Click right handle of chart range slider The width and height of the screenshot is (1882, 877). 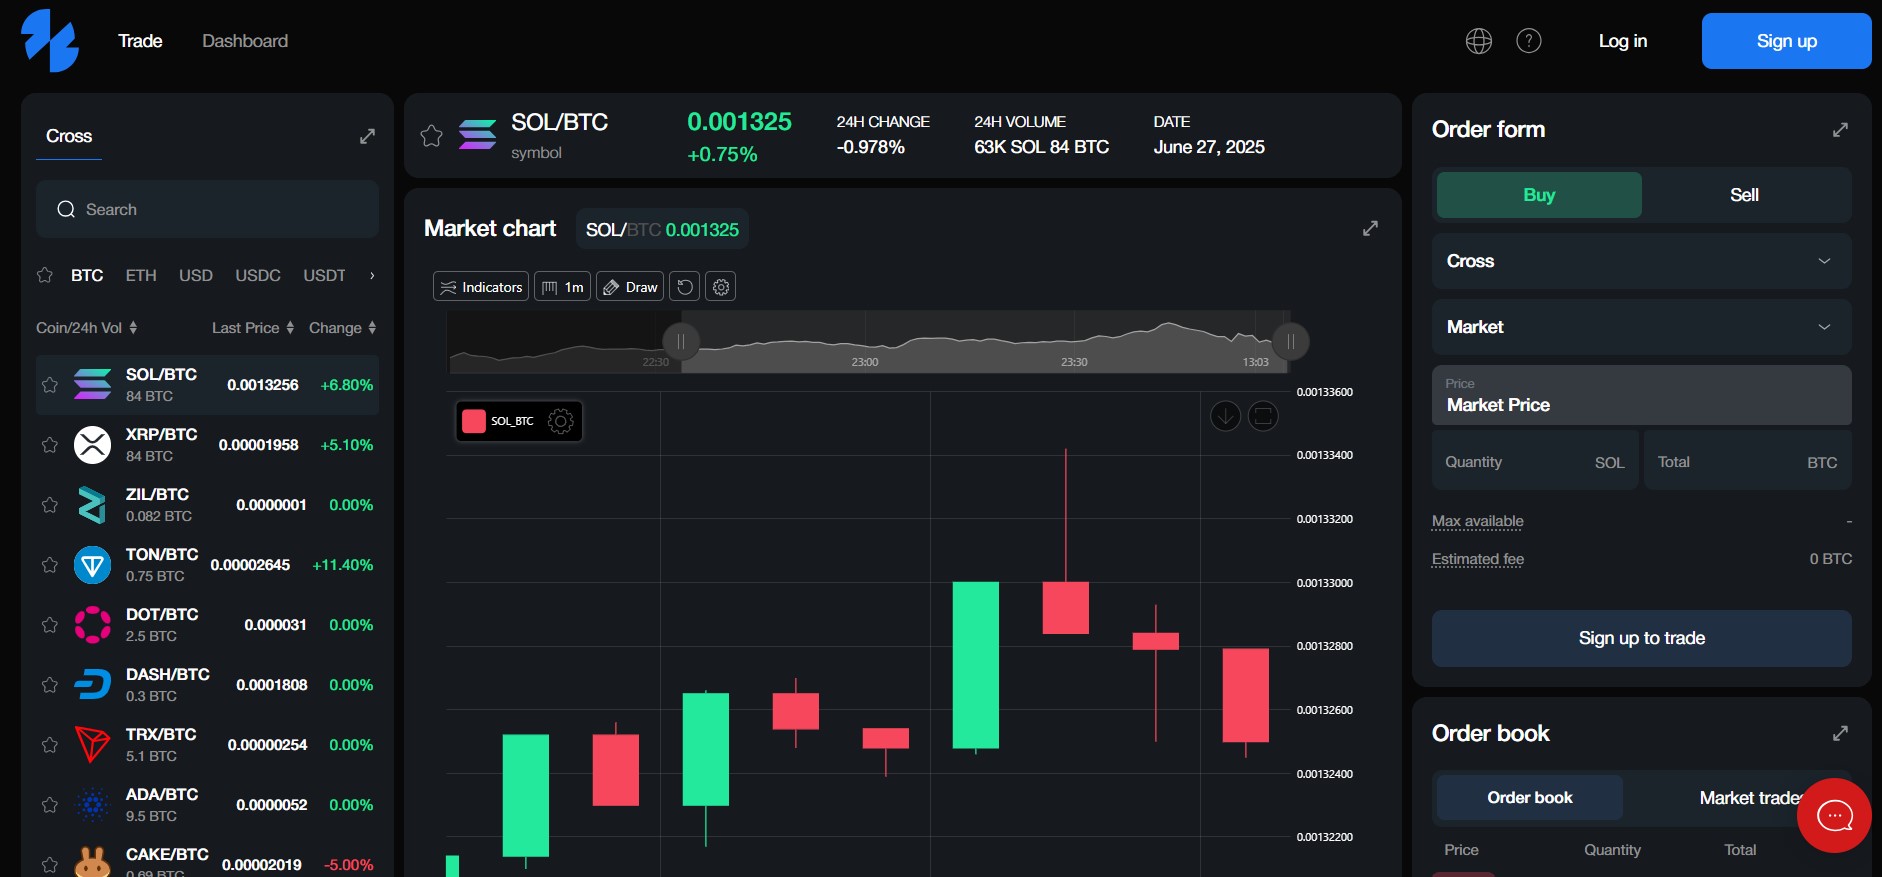point(1290,342)
